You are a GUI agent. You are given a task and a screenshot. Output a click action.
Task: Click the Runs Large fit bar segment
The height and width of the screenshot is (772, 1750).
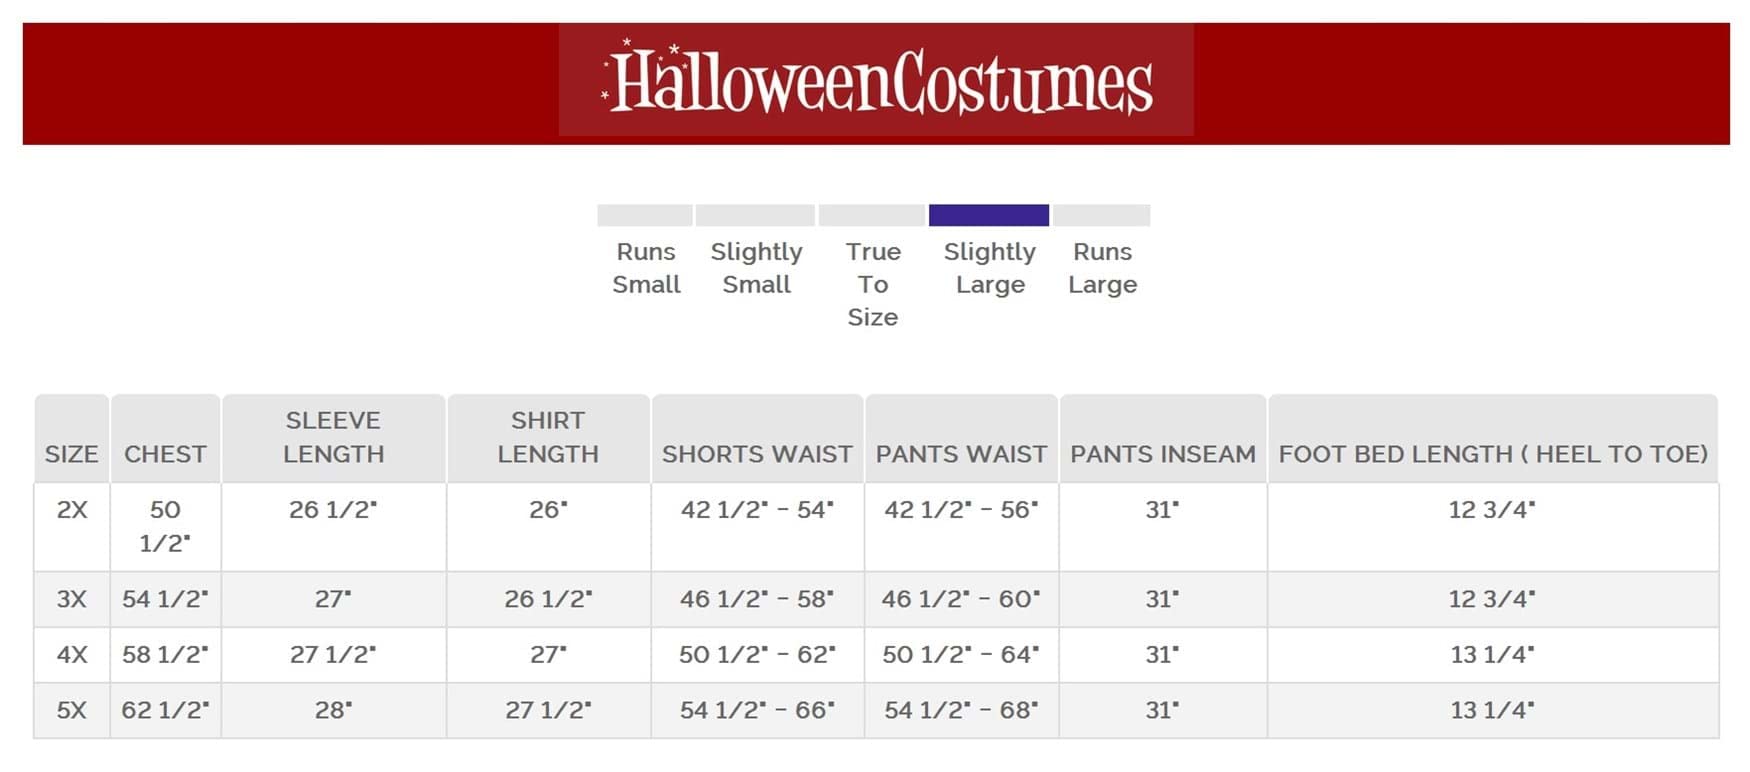point(1101,215)
